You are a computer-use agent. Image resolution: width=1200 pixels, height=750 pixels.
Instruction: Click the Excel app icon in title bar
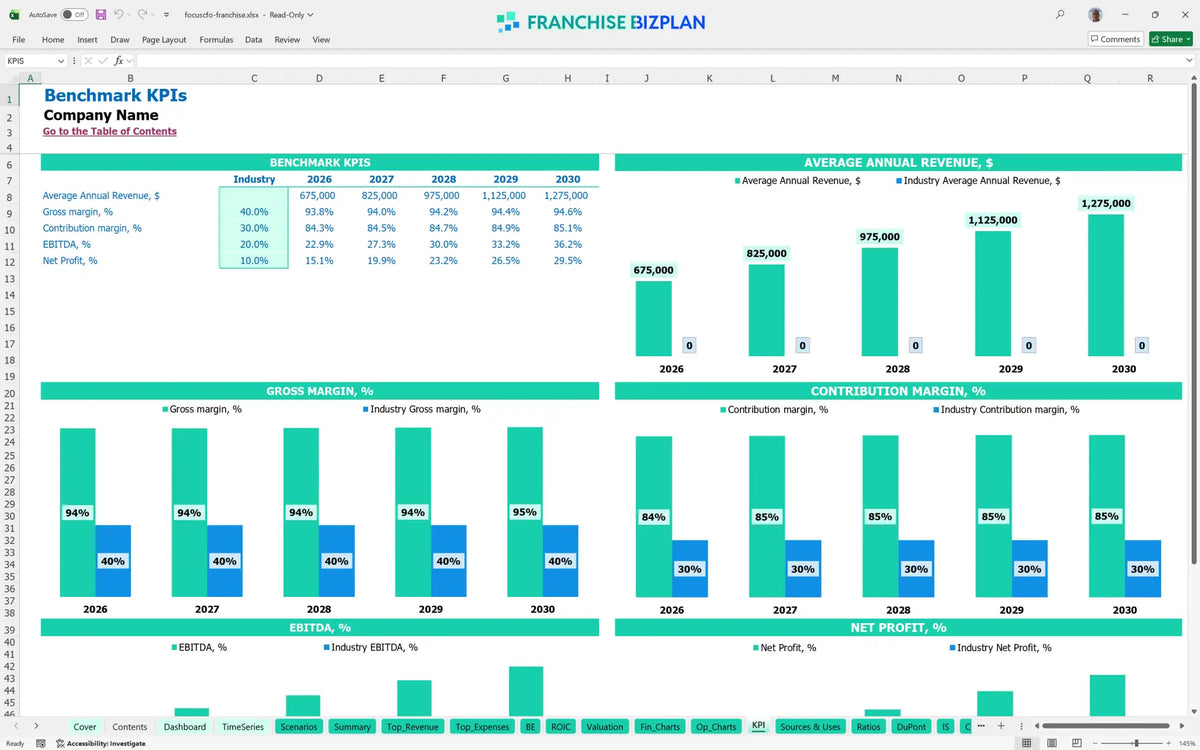[14, 15]
